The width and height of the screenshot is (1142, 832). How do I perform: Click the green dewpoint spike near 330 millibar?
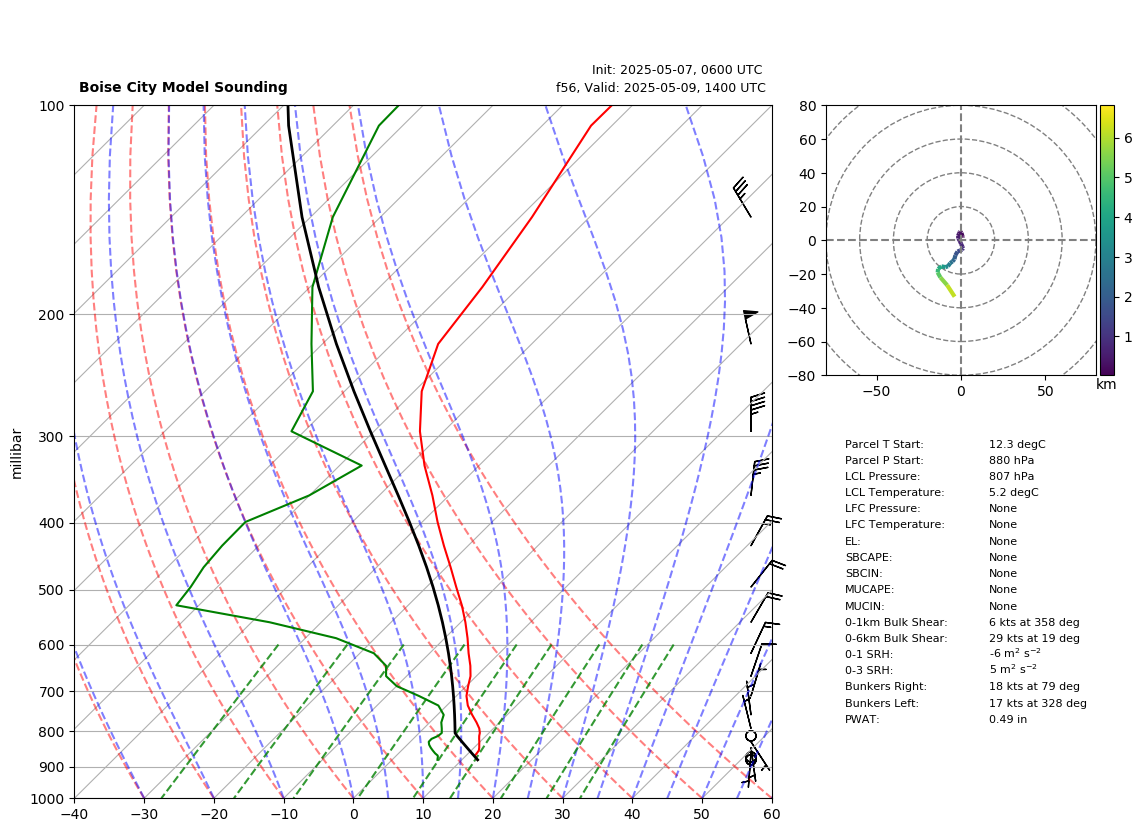pos(360,466)
